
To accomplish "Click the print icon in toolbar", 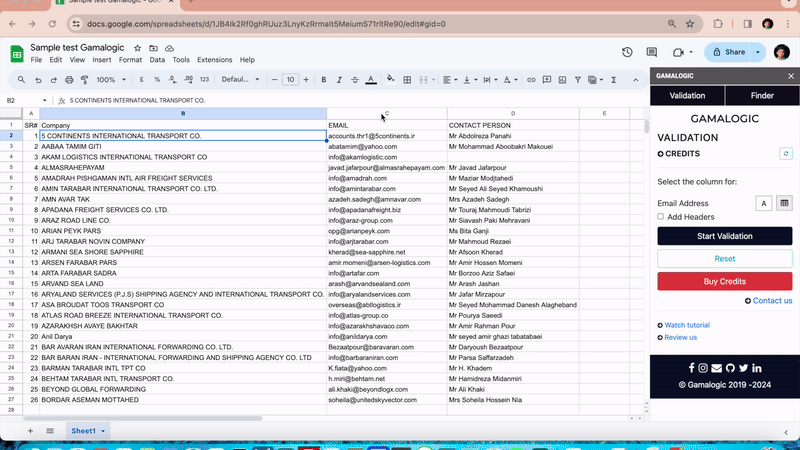I will [x=69, y=79].
